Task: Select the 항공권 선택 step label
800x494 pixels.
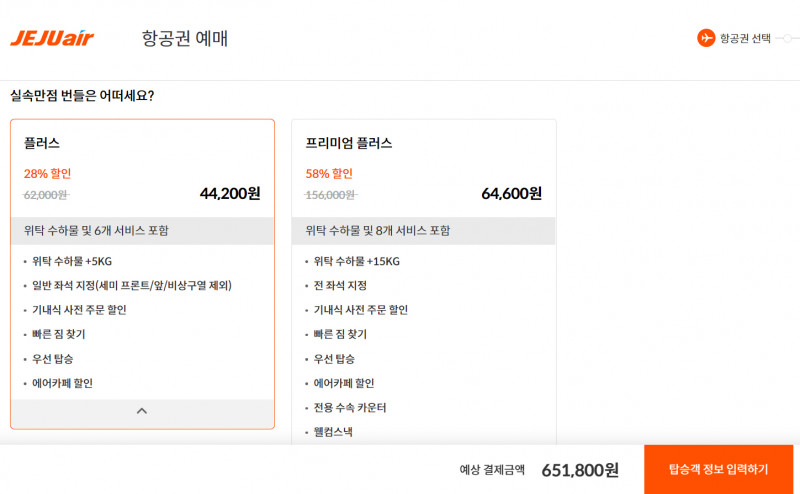Action: click(x=745, y=38)
